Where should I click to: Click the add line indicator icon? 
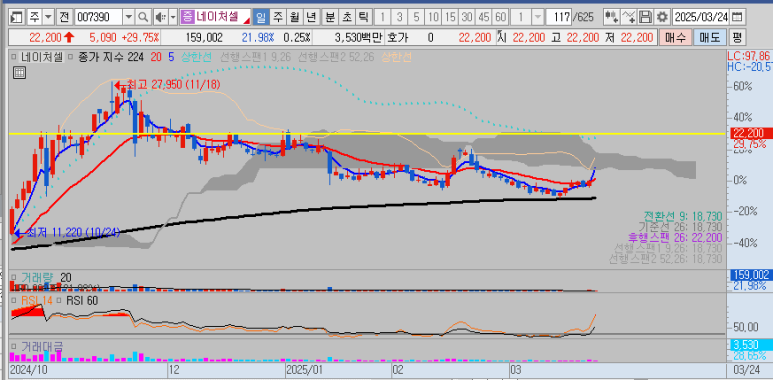[628, 17]
